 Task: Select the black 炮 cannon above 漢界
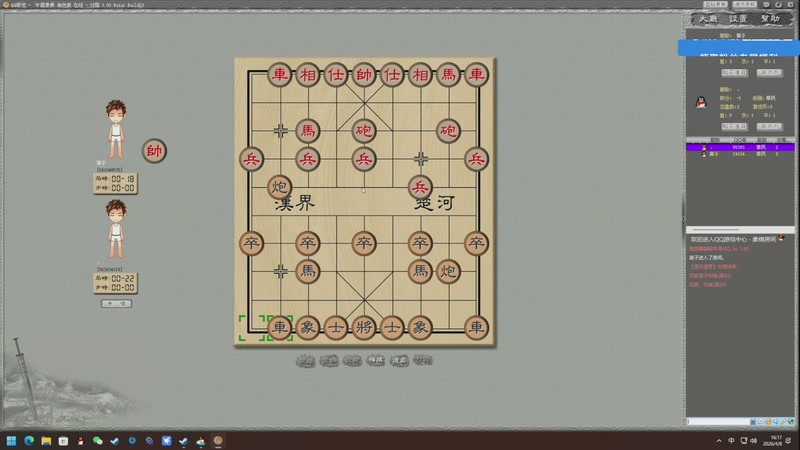click(x=280, y=187)
